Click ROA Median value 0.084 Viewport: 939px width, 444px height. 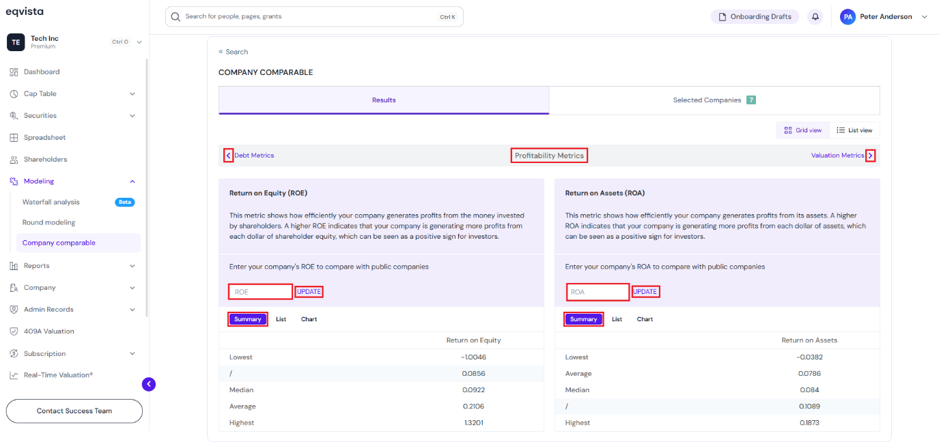click(809, 390)
